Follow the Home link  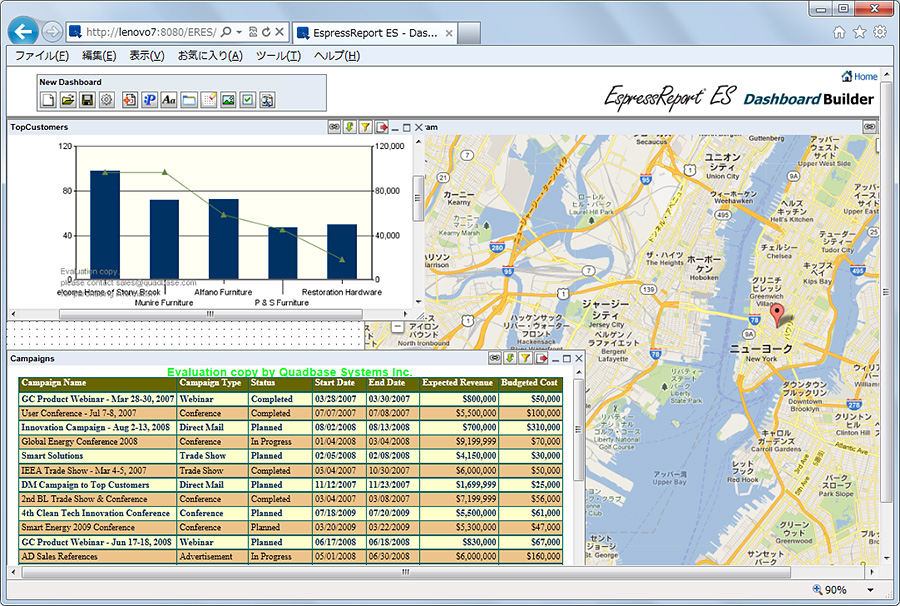point(859,76)
